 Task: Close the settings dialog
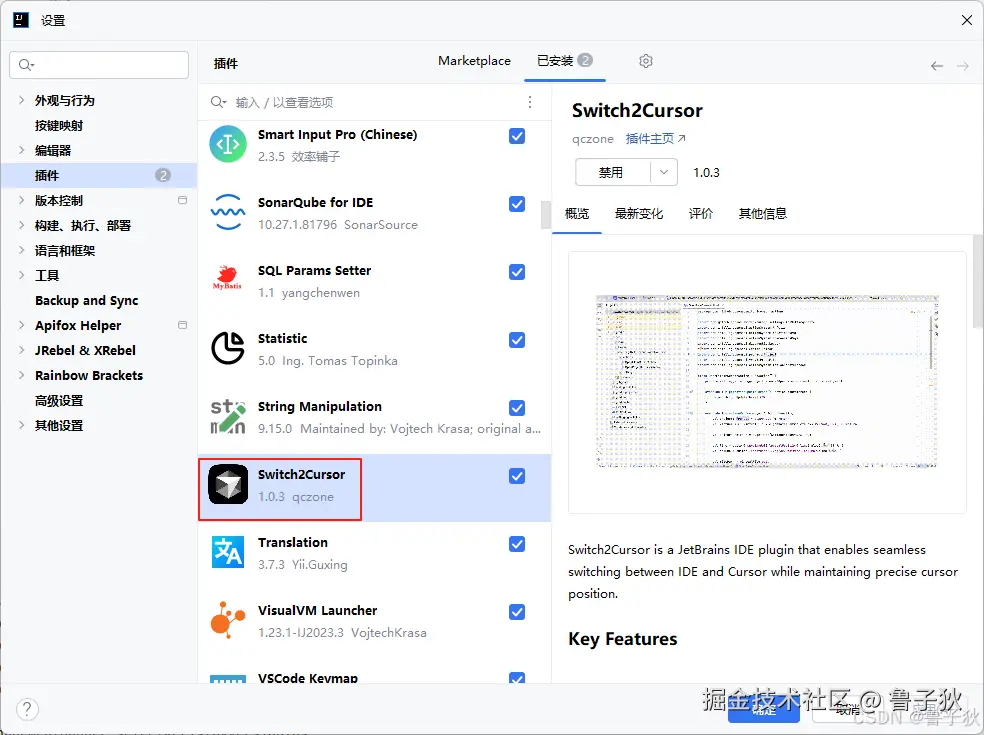click(966, 20)
